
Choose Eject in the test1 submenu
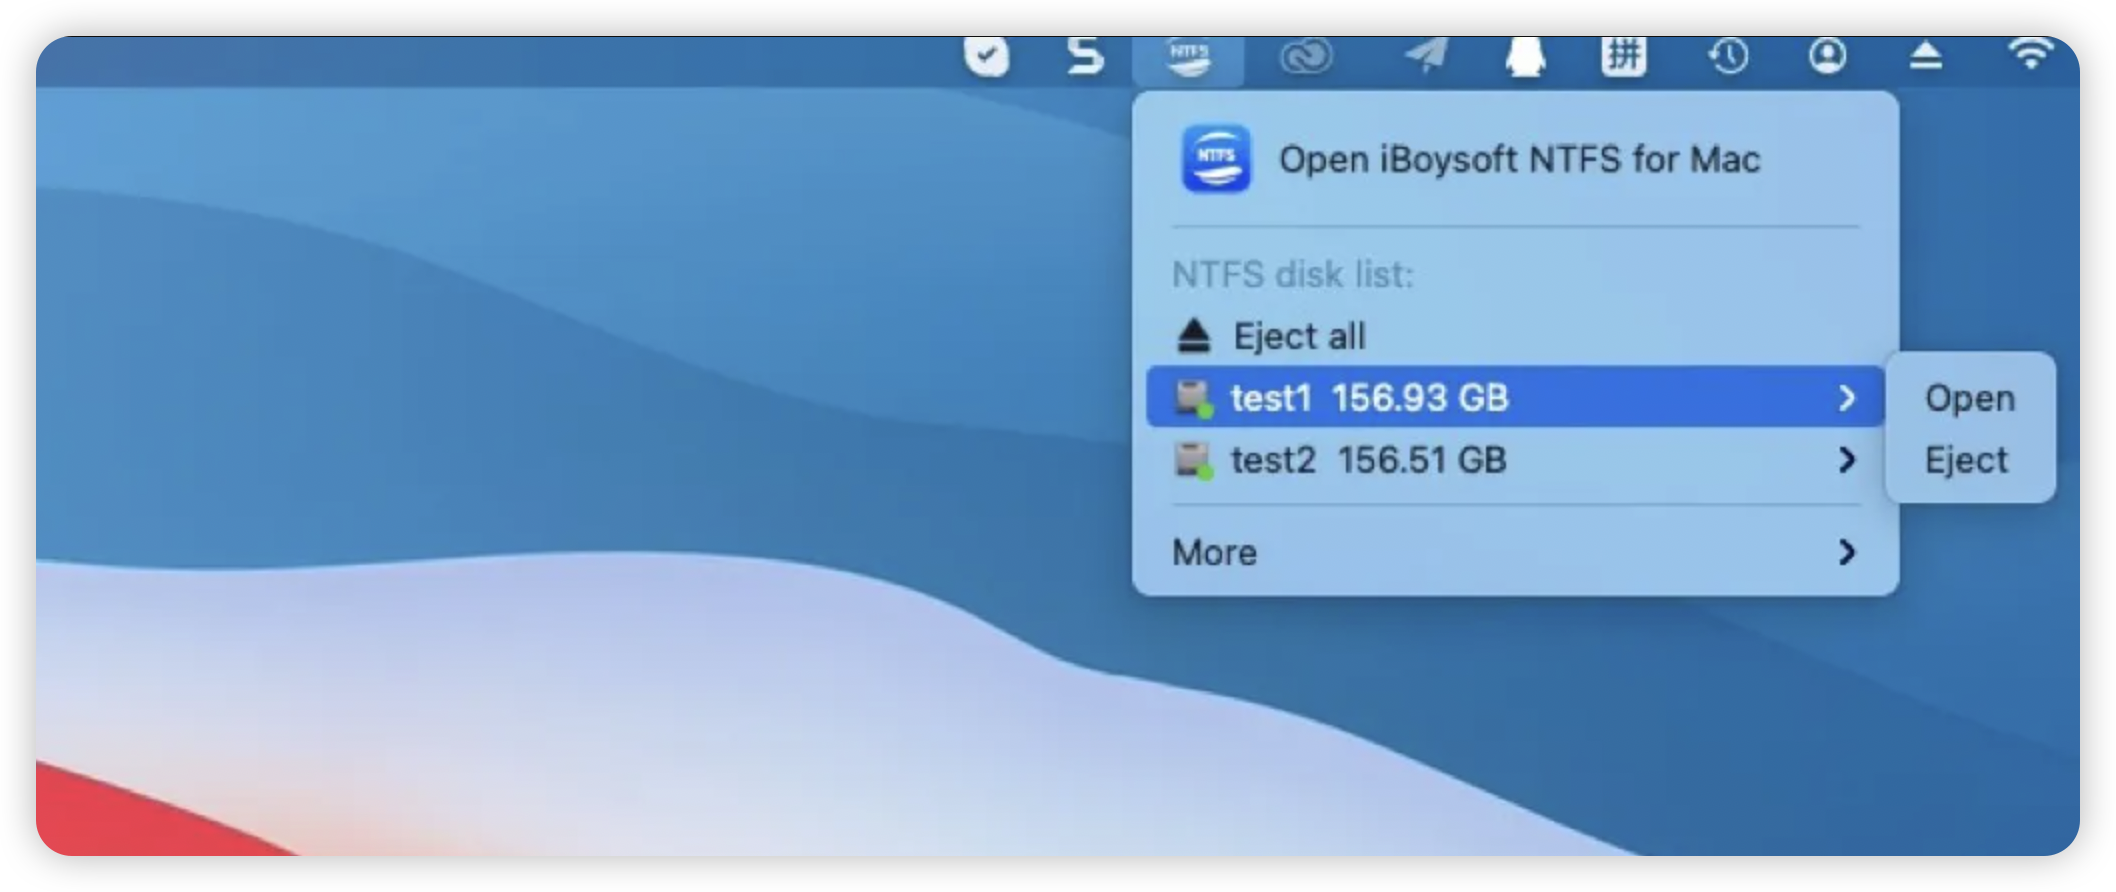1969,460
